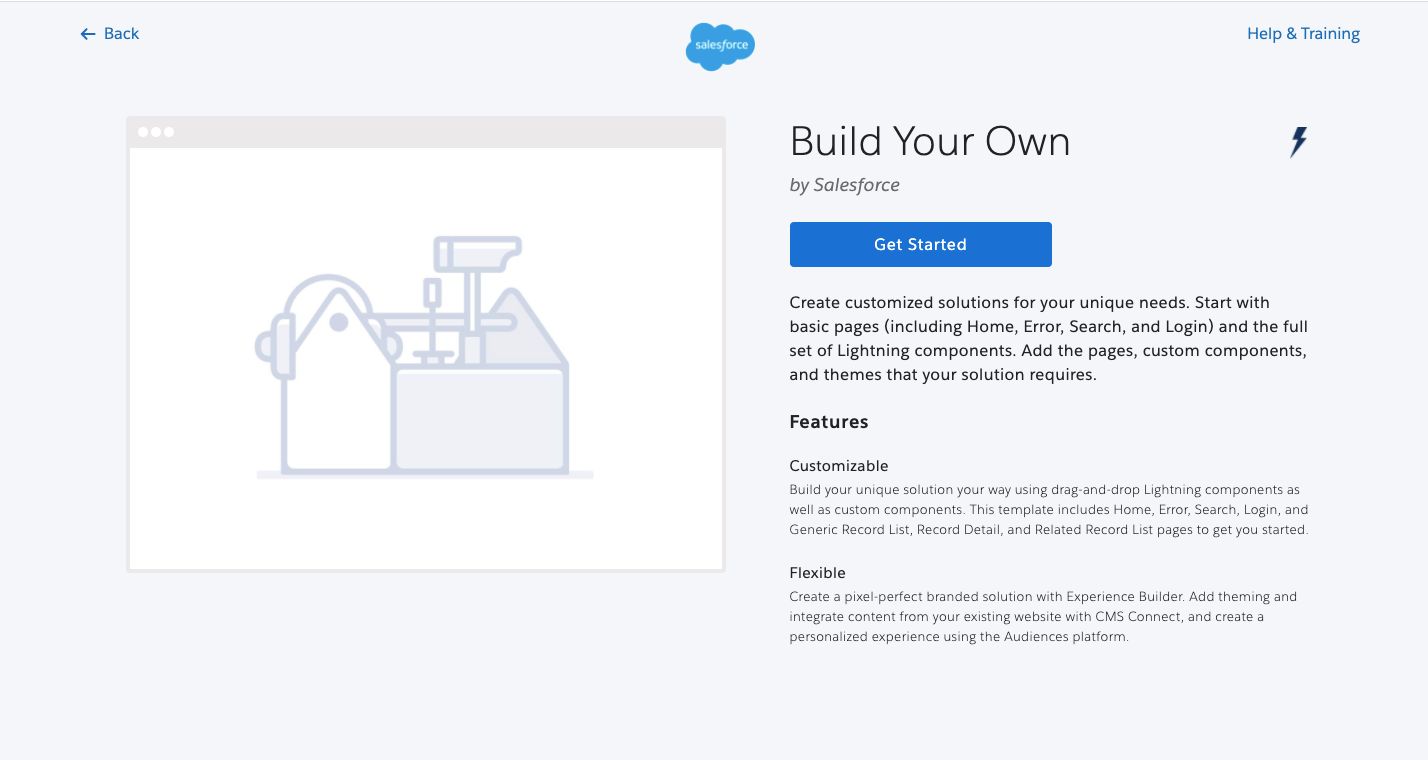Click the template description paragraph
Image resolution: width=1428 pixels, height=760 pixels.
click(x=1047, y=338)
